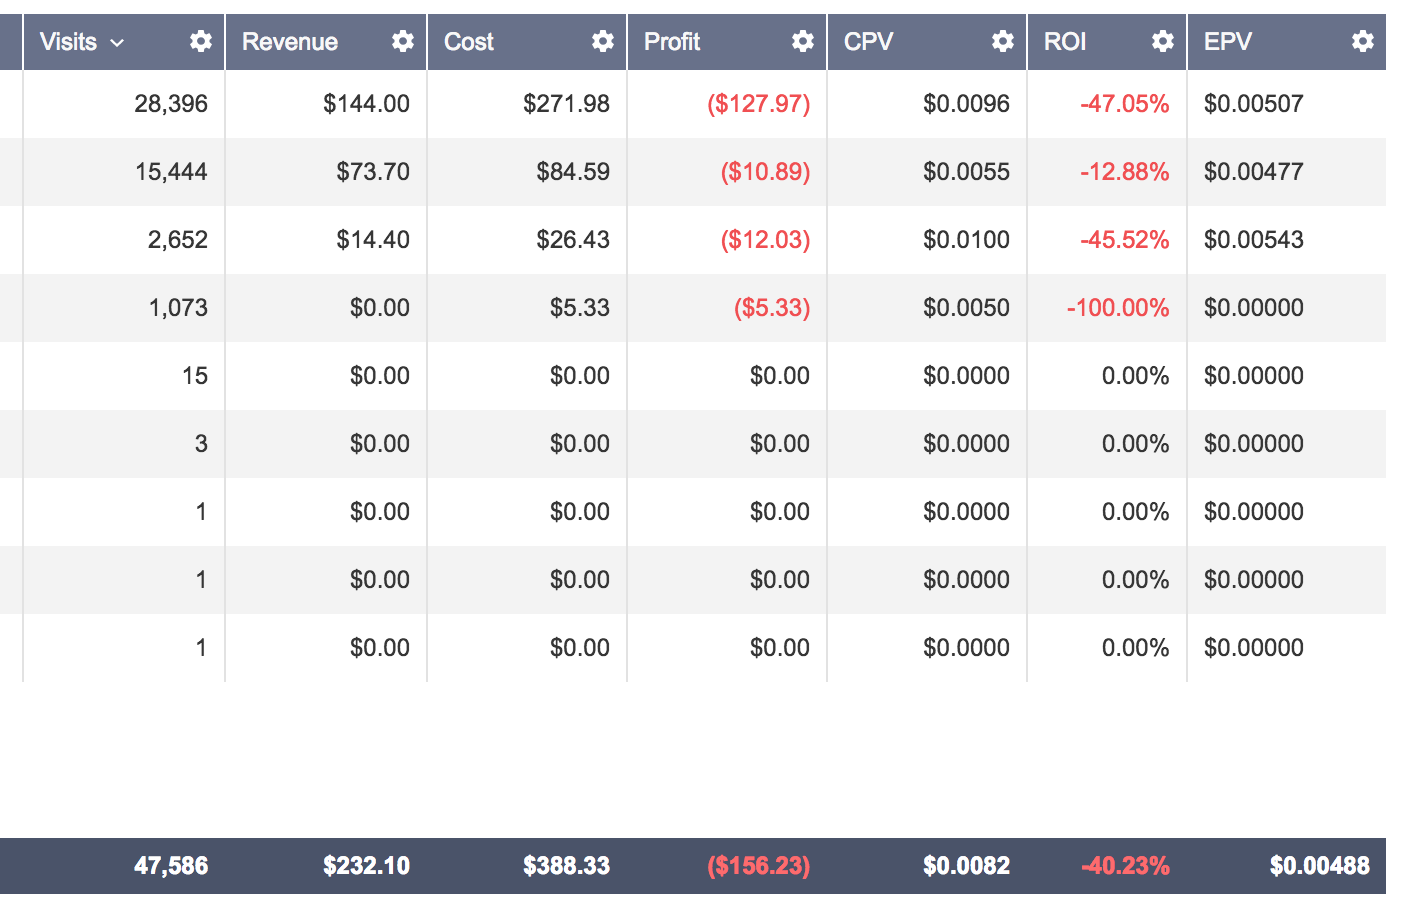Viewport: 1402px width, 902px height.
Task: Click the $0.0100 CPV value
Action: click(x=966, y=240)
